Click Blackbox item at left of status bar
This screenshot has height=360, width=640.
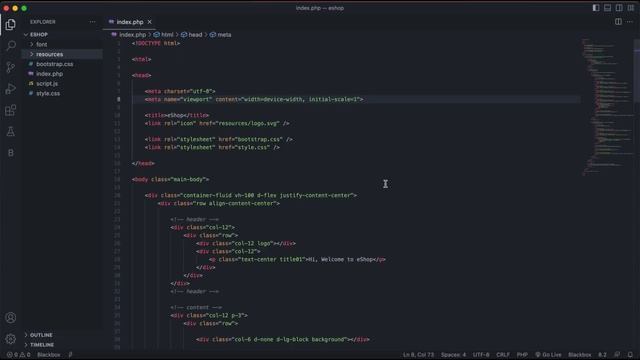[x=49, y=355]
